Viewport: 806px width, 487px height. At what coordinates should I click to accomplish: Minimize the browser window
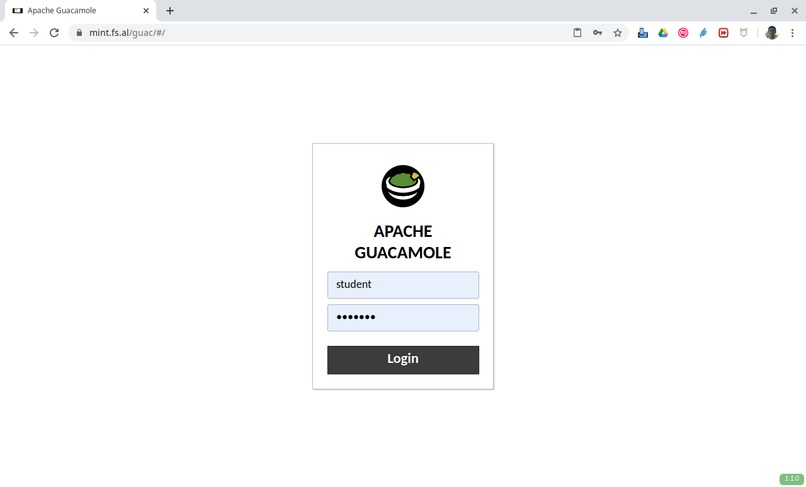click(754, 11)
